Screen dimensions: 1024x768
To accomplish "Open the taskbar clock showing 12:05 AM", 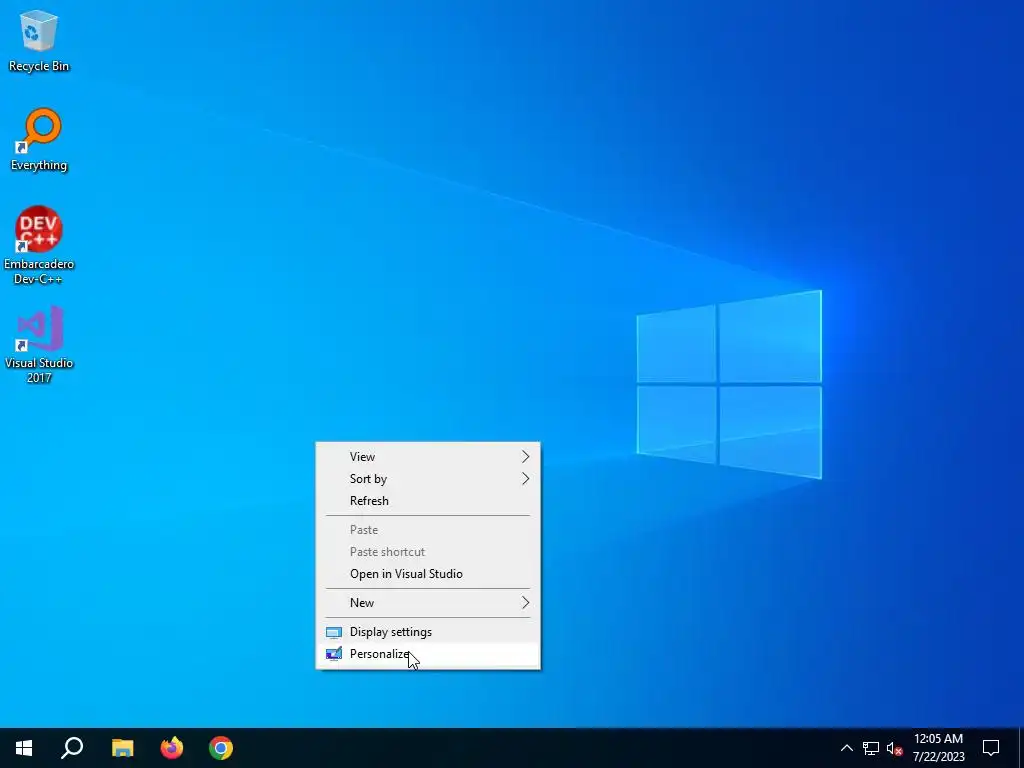I will coord(938,748).
